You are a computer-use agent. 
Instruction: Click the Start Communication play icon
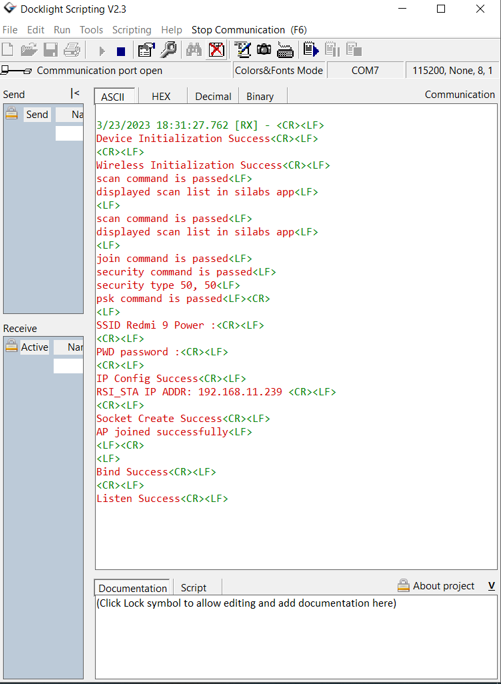click(102, 51)
